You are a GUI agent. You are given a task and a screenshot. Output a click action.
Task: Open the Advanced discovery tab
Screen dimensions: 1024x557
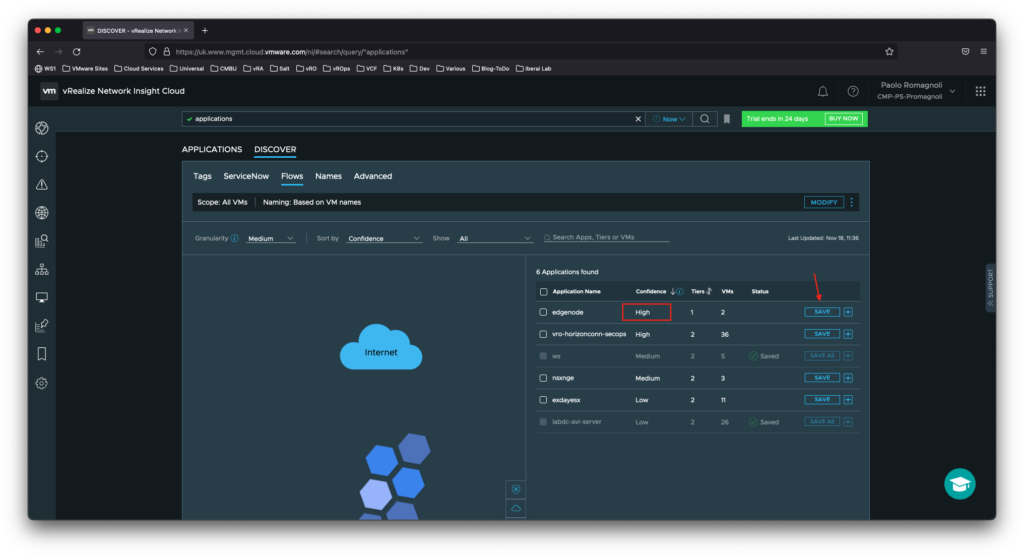coord(373,176)
